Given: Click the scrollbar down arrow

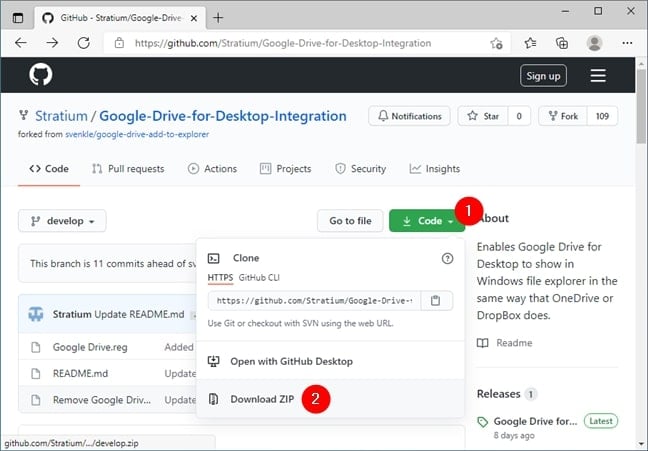Looking at the screenshot, I should click(641, 444).
